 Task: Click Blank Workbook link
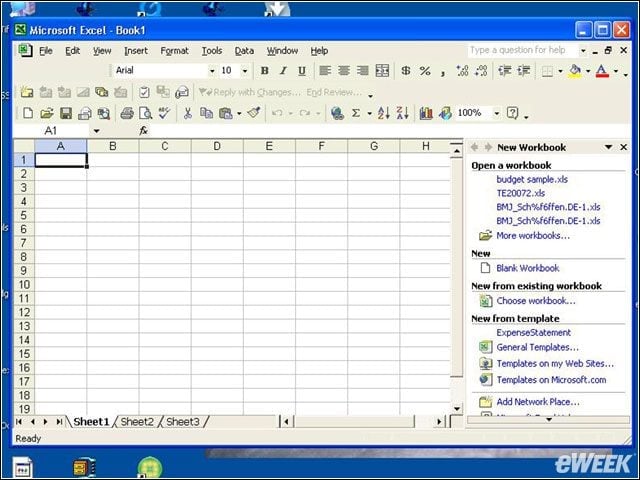(x=527, y=268)
